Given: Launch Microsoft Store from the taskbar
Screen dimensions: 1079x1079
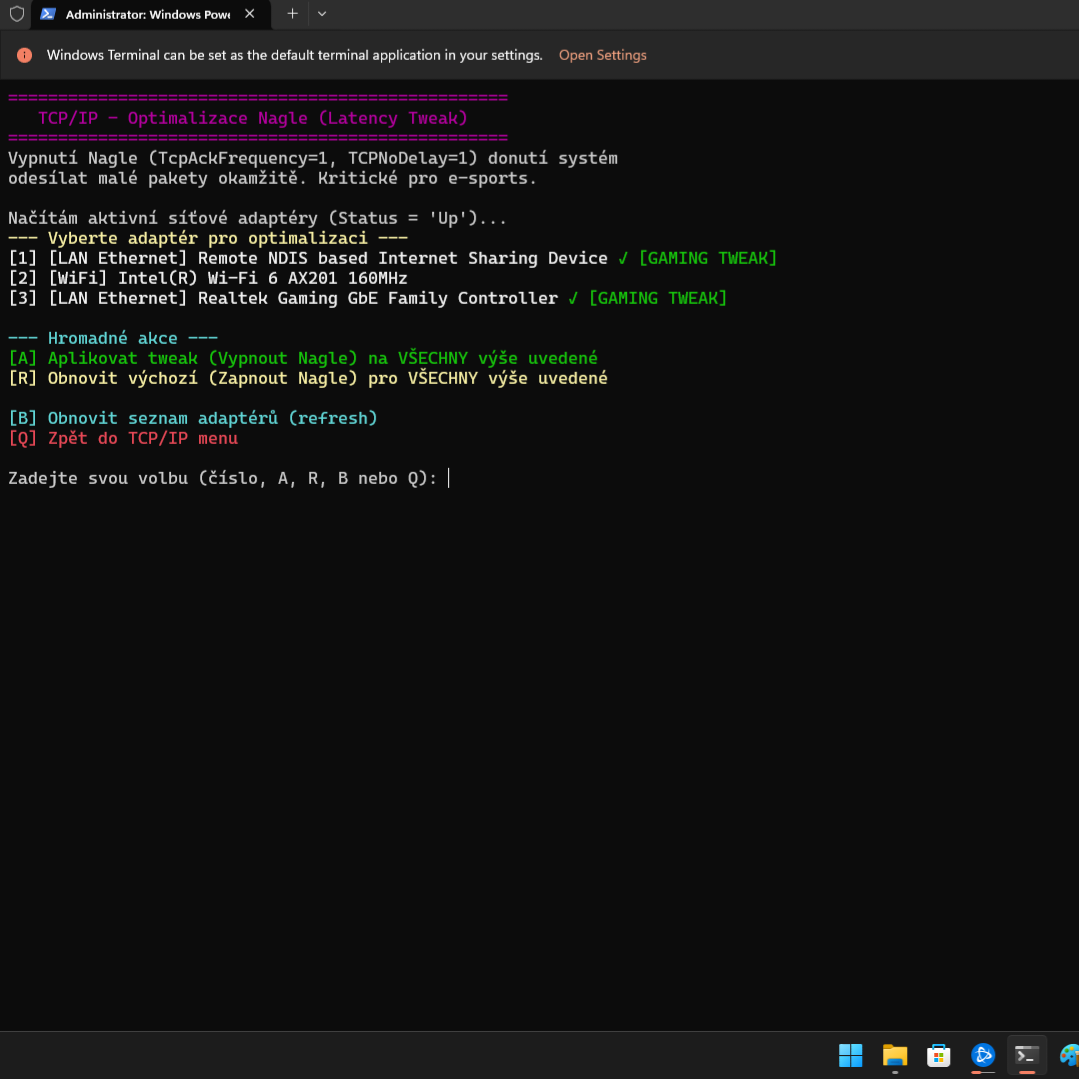Looking at the screenshot, I should click(938, 1055).
